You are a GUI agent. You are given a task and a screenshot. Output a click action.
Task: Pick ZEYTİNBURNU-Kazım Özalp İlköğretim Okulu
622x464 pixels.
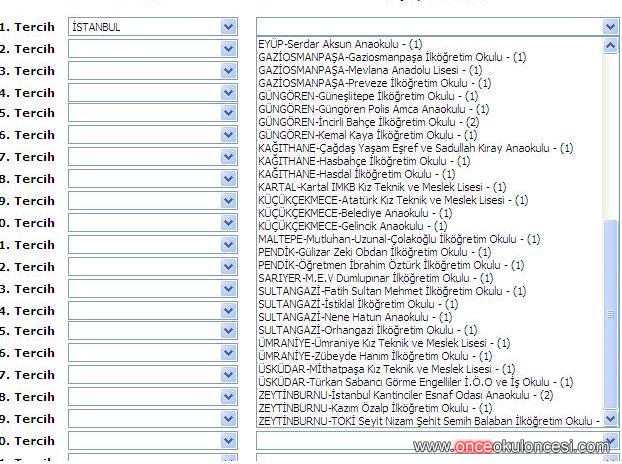pos(371,408)
